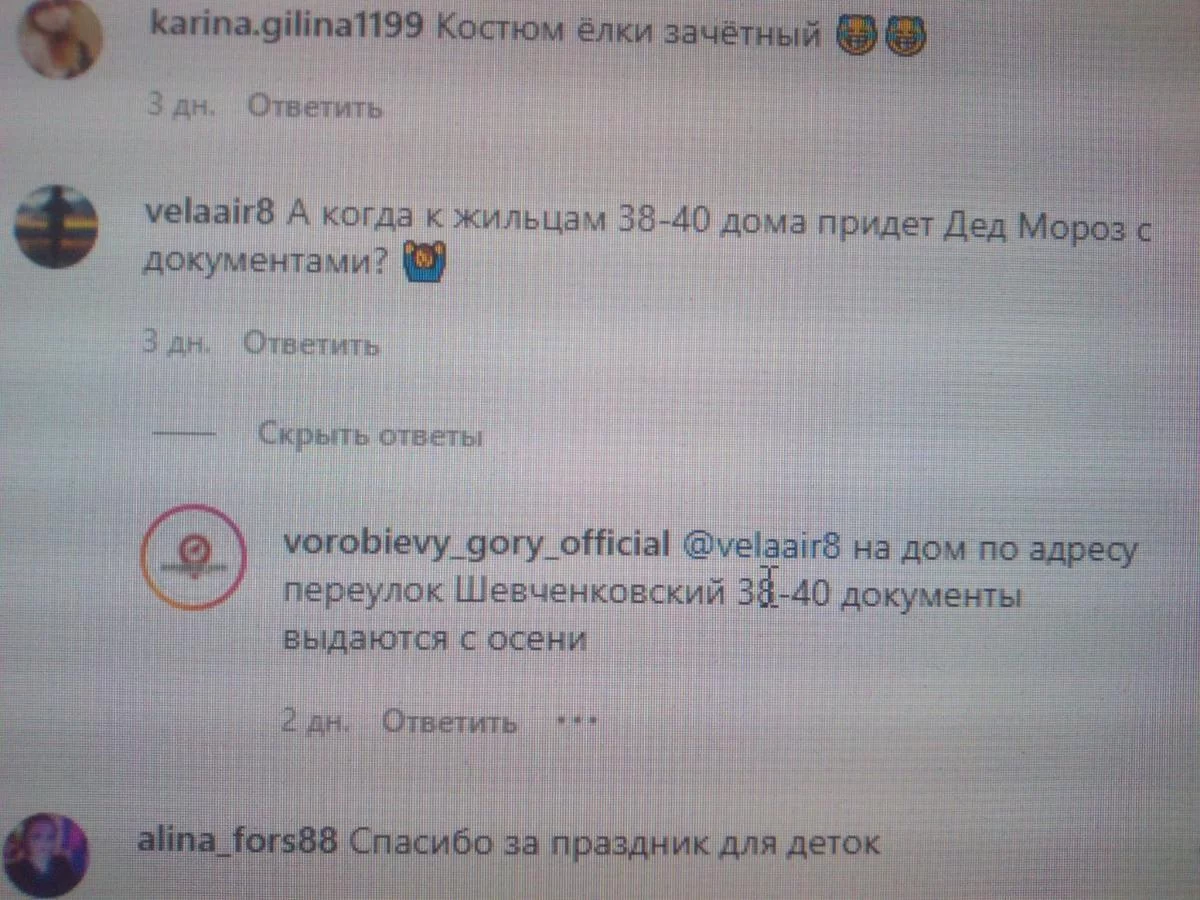The height and width of the screenshot is (900, 1200).
Task: Reply to velaair8 comment with Ответить
Action: pos(312,345)
